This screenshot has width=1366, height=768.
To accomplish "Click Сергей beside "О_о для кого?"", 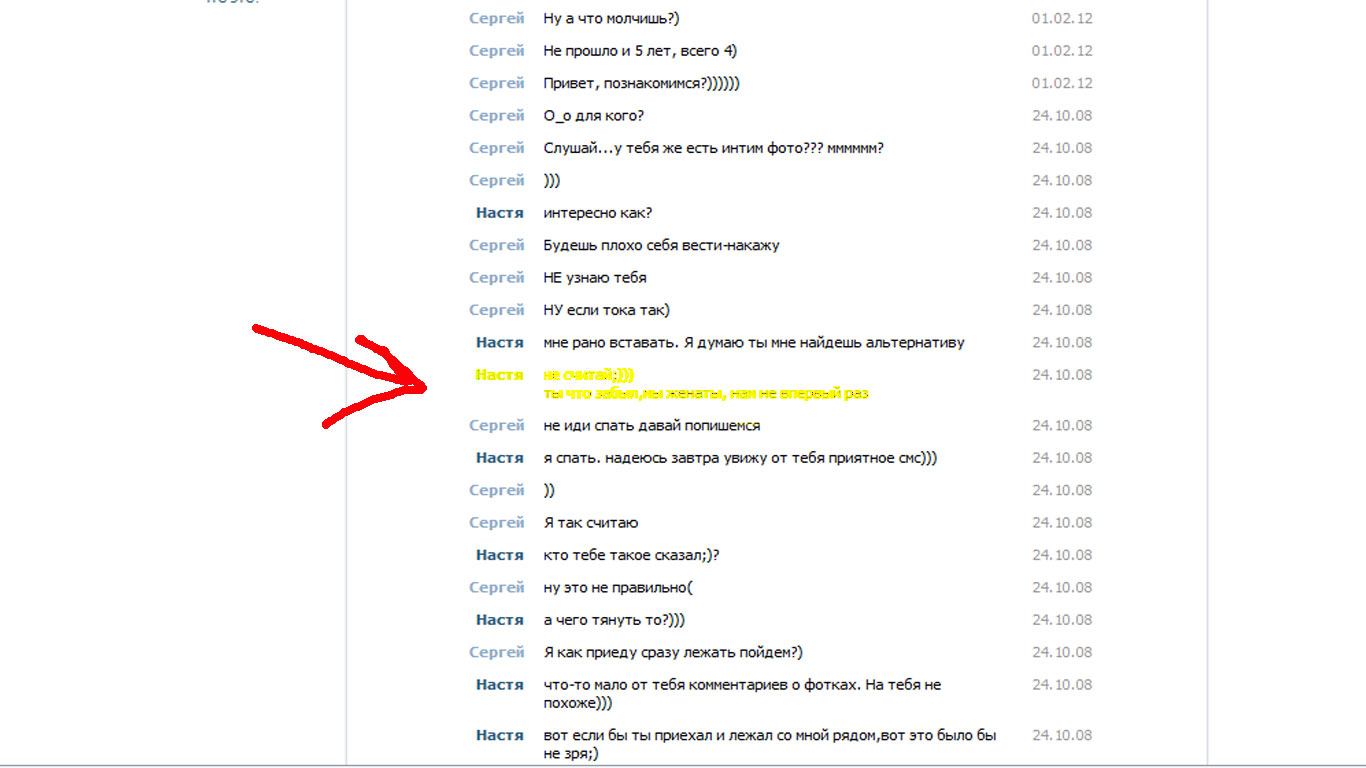I will pos(497,116).
